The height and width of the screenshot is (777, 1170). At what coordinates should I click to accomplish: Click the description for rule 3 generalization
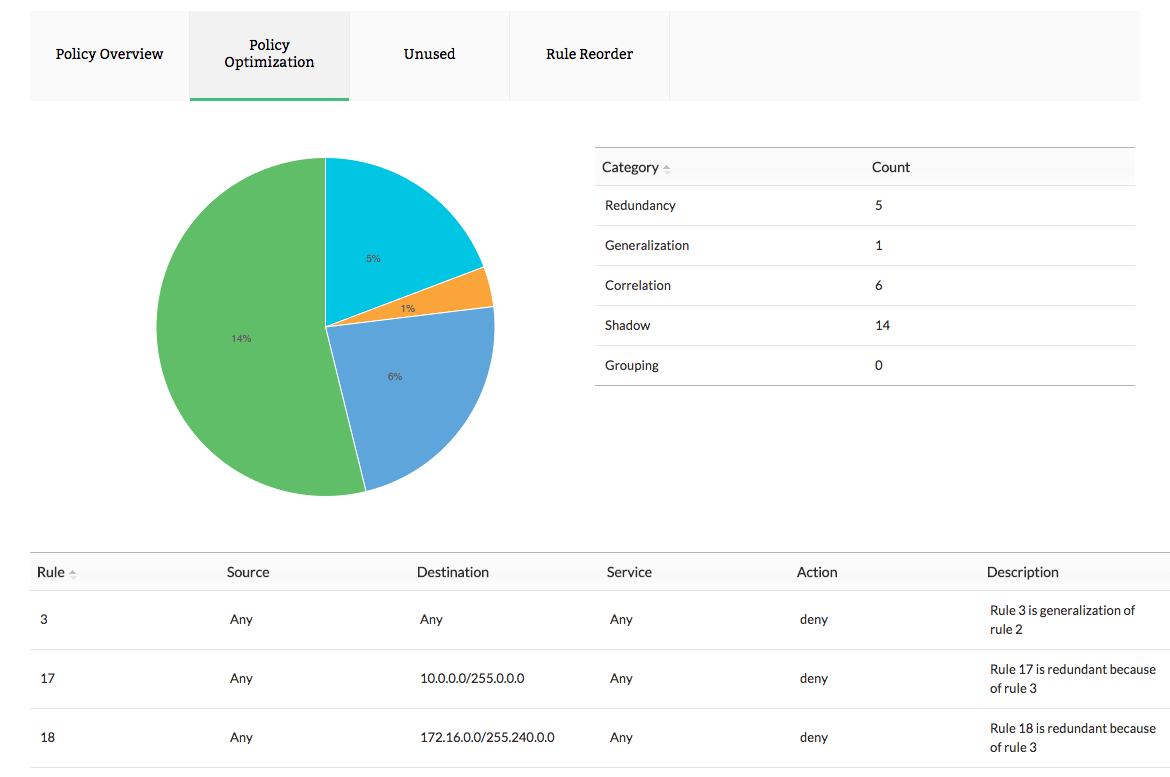pyautogui.click(x=1062, y=619)
